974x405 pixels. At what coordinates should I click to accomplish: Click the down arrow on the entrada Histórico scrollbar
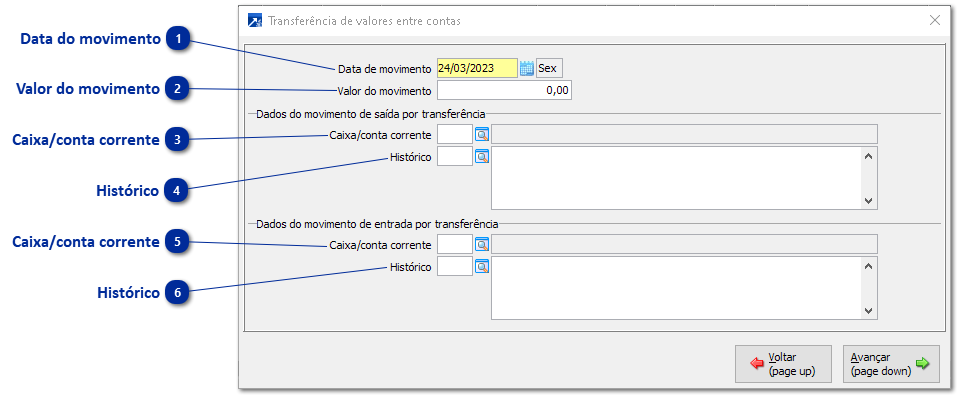pyautogui.click(x=868, y=311)
